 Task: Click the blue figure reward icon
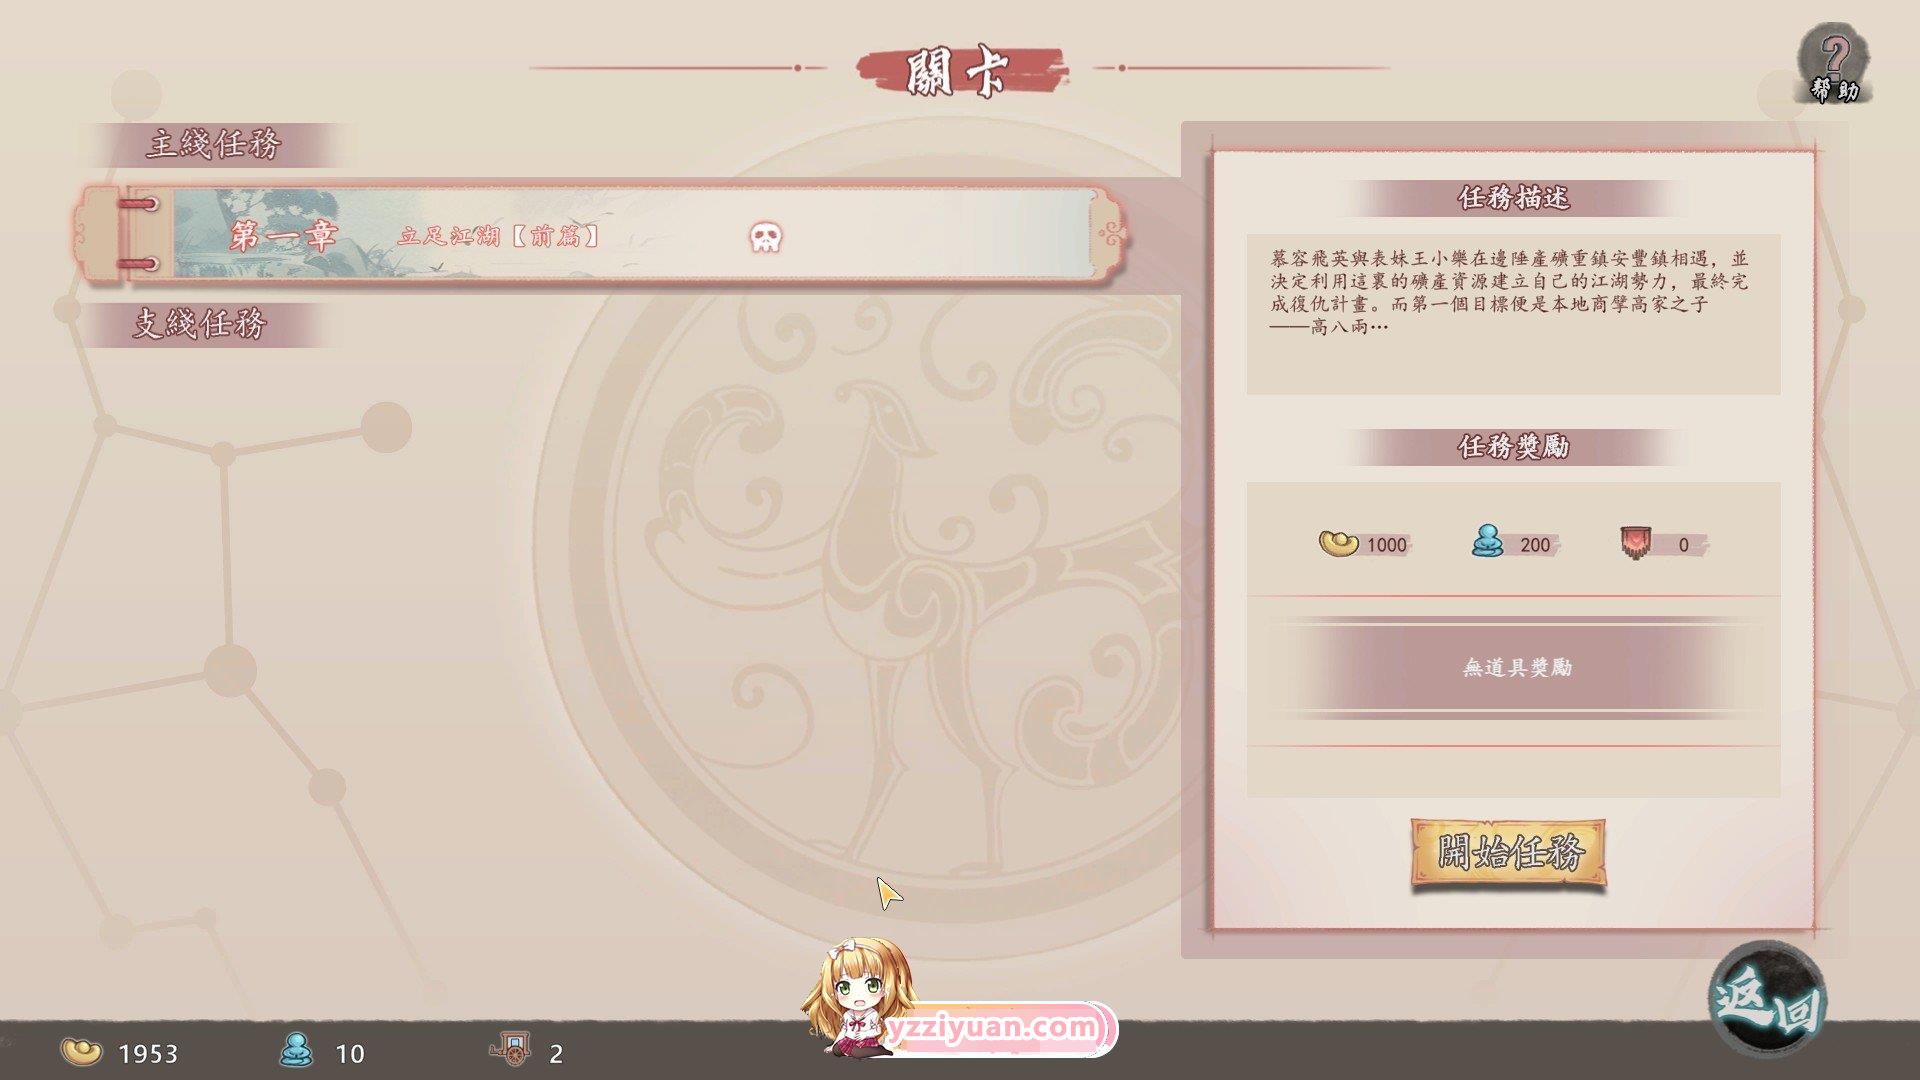pos(1487,541)
